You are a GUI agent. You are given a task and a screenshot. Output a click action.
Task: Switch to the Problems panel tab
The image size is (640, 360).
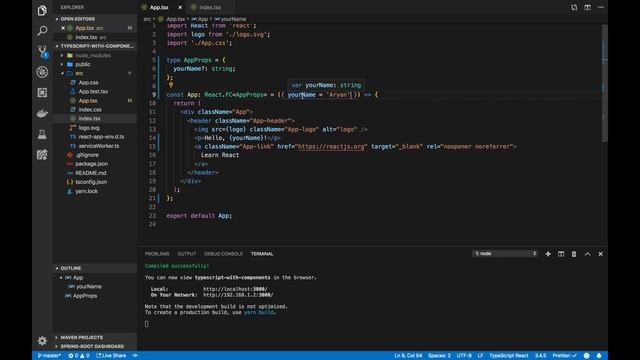(x=157, y=254)
